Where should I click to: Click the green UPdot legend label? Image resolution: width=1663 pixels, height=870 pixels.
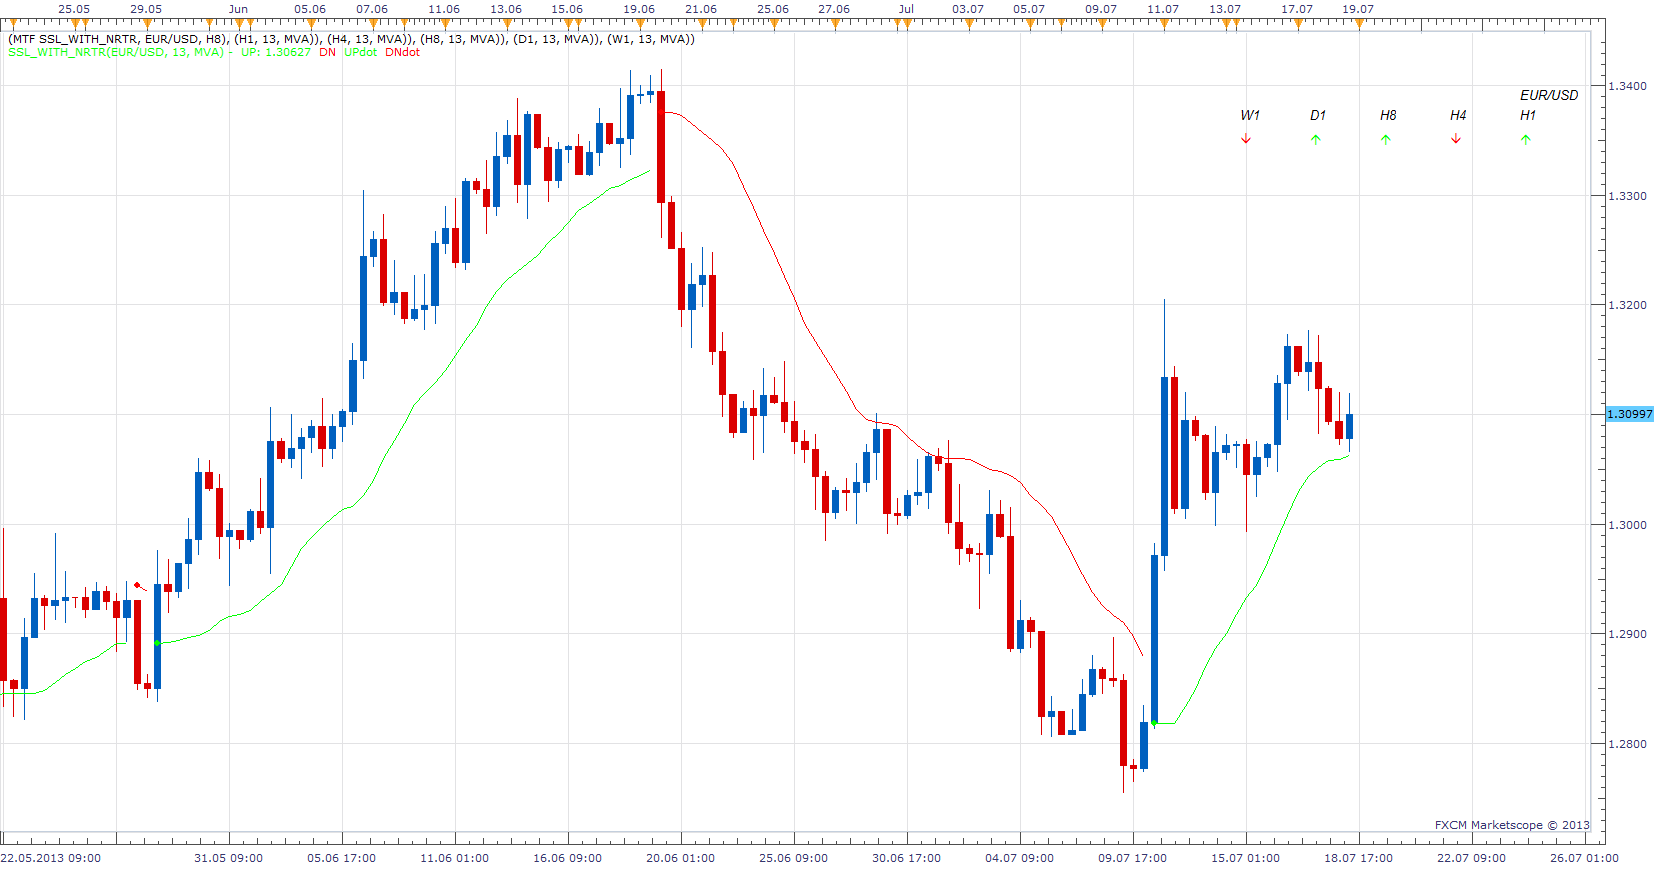361,52
